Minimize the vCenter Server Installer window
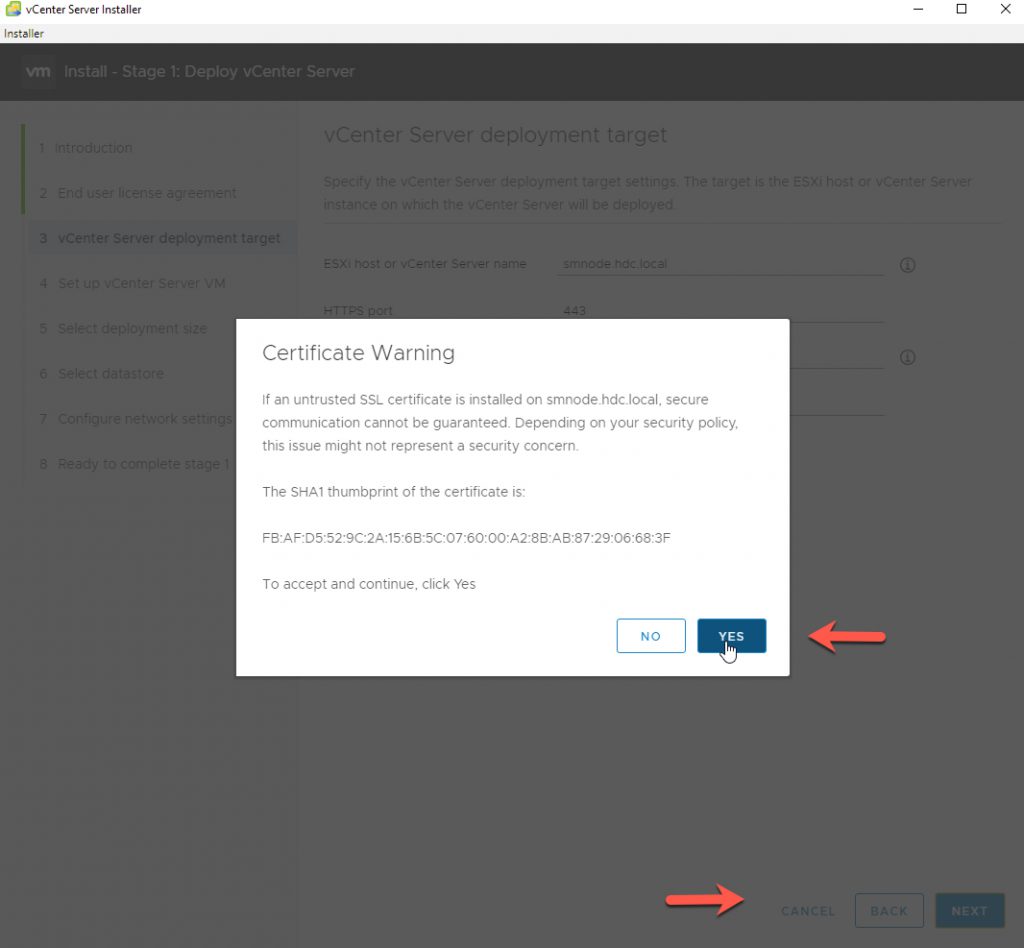Image resolution: width=1024 pixels, height=948 pixels. coord(918,9)
